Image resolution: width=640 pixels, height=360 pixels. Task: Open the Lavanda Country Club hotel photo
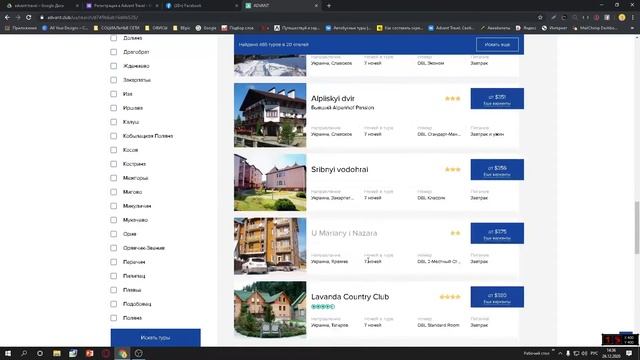coord(270,310)
